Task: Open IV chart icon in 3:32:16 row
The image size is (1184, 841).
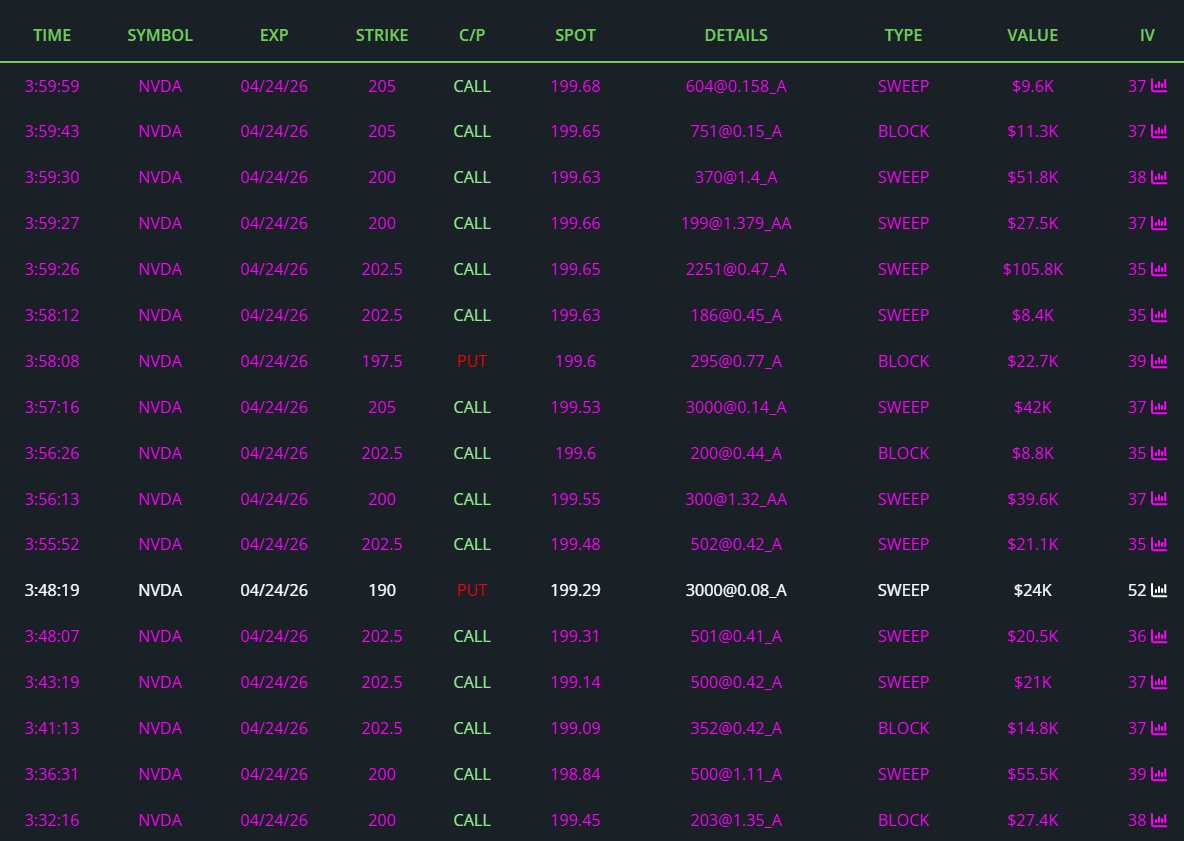Action: tap(1158, 820)
